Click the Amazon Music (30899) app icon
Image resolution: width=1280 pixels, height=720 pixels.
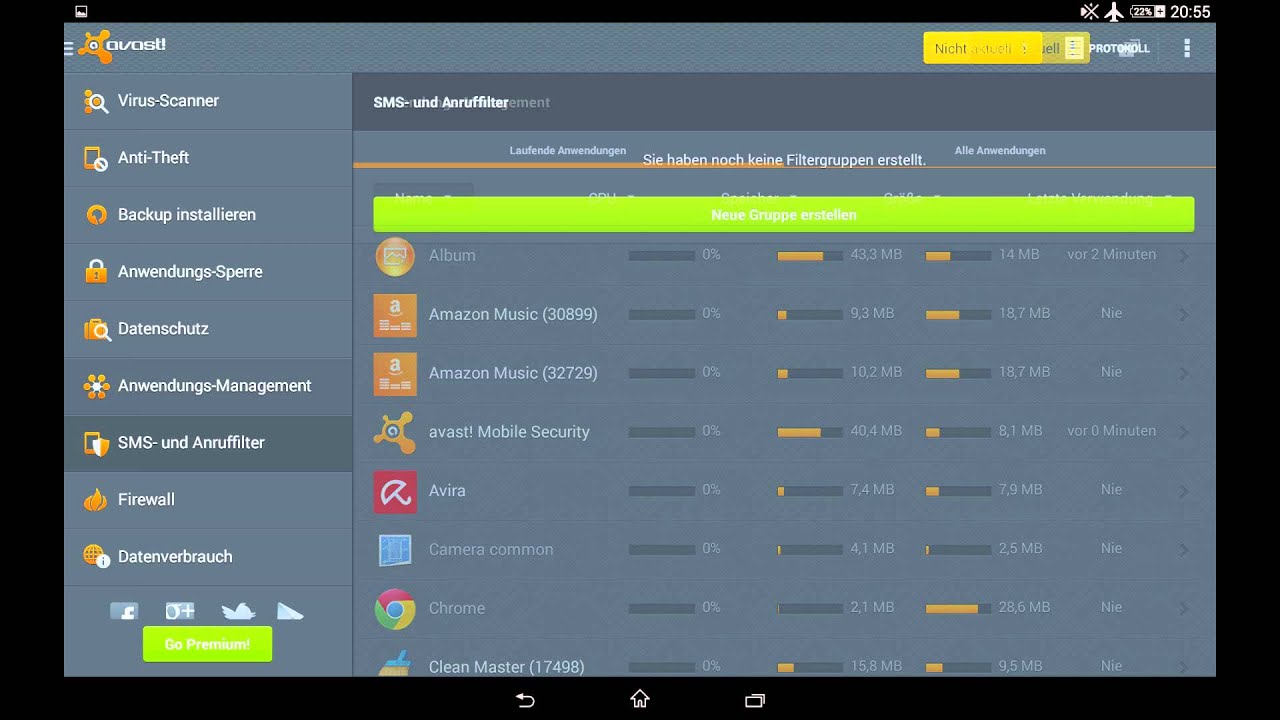pyautogui.click(x=395, y=315)
